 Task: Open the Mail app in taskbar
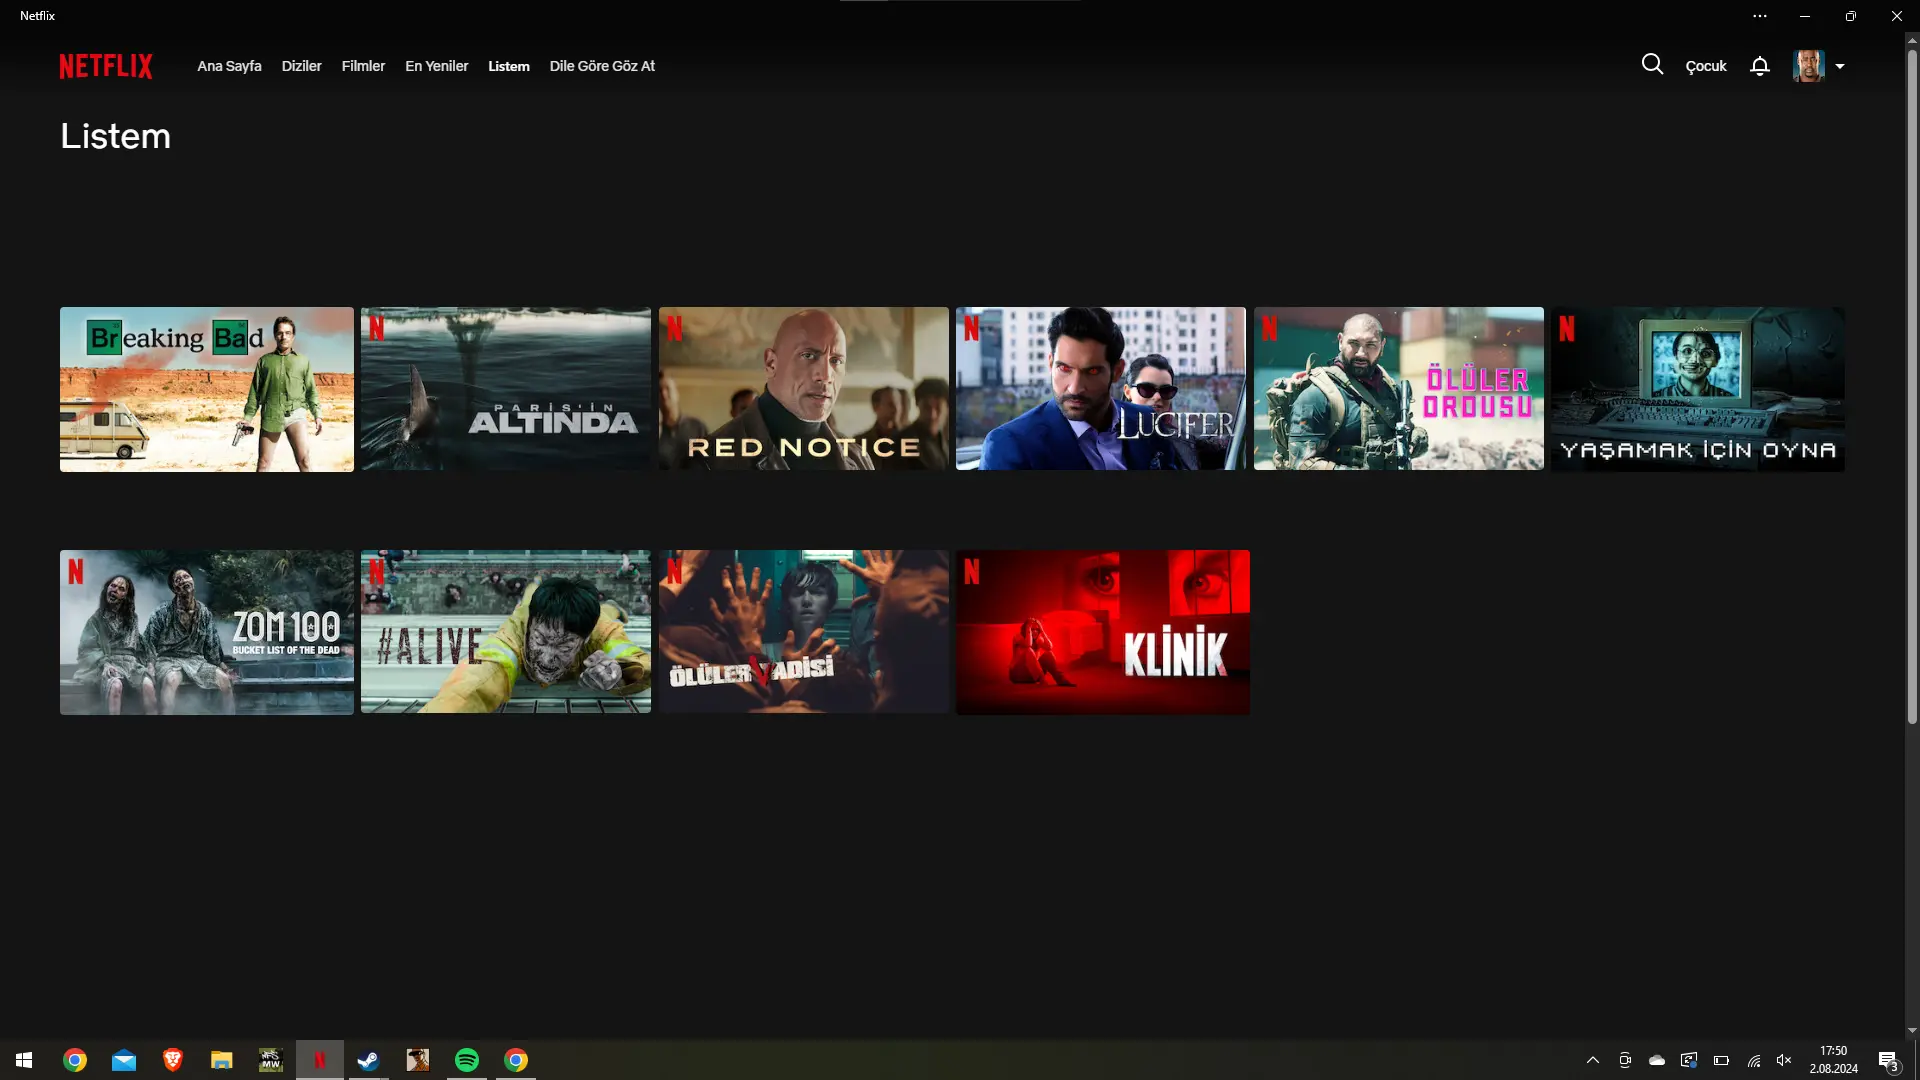[x=124, y=1060]
